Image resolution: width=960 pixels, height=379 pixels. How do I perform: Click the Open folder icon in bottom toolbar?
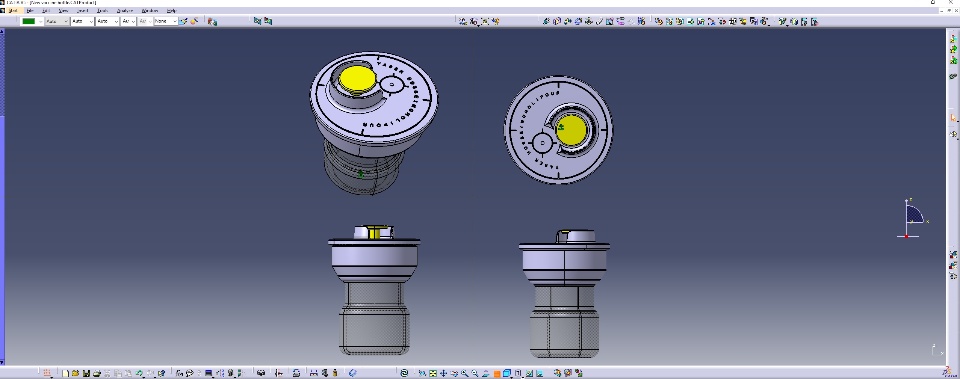(75, 373)
